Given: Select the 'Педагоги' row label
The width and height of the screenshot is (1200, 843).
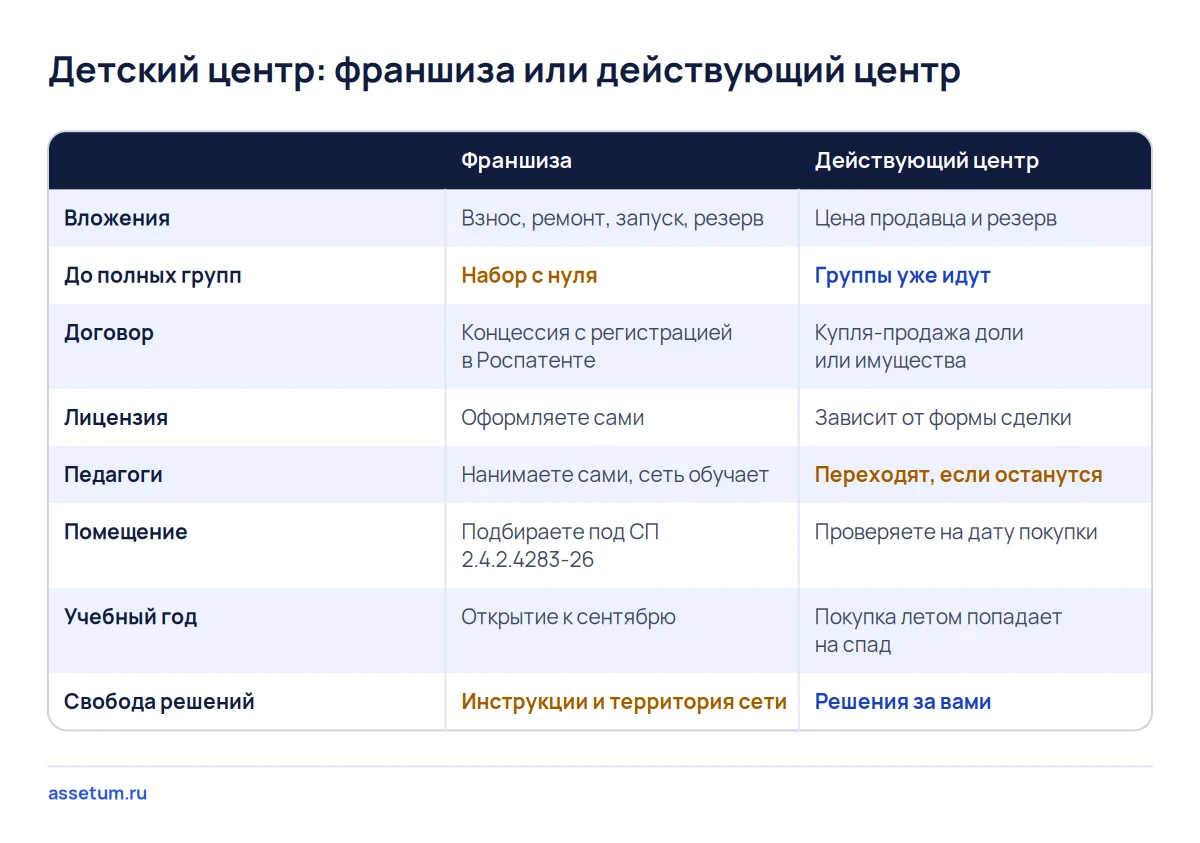Looking at the screenshot, I should click(x=113, y=474).
